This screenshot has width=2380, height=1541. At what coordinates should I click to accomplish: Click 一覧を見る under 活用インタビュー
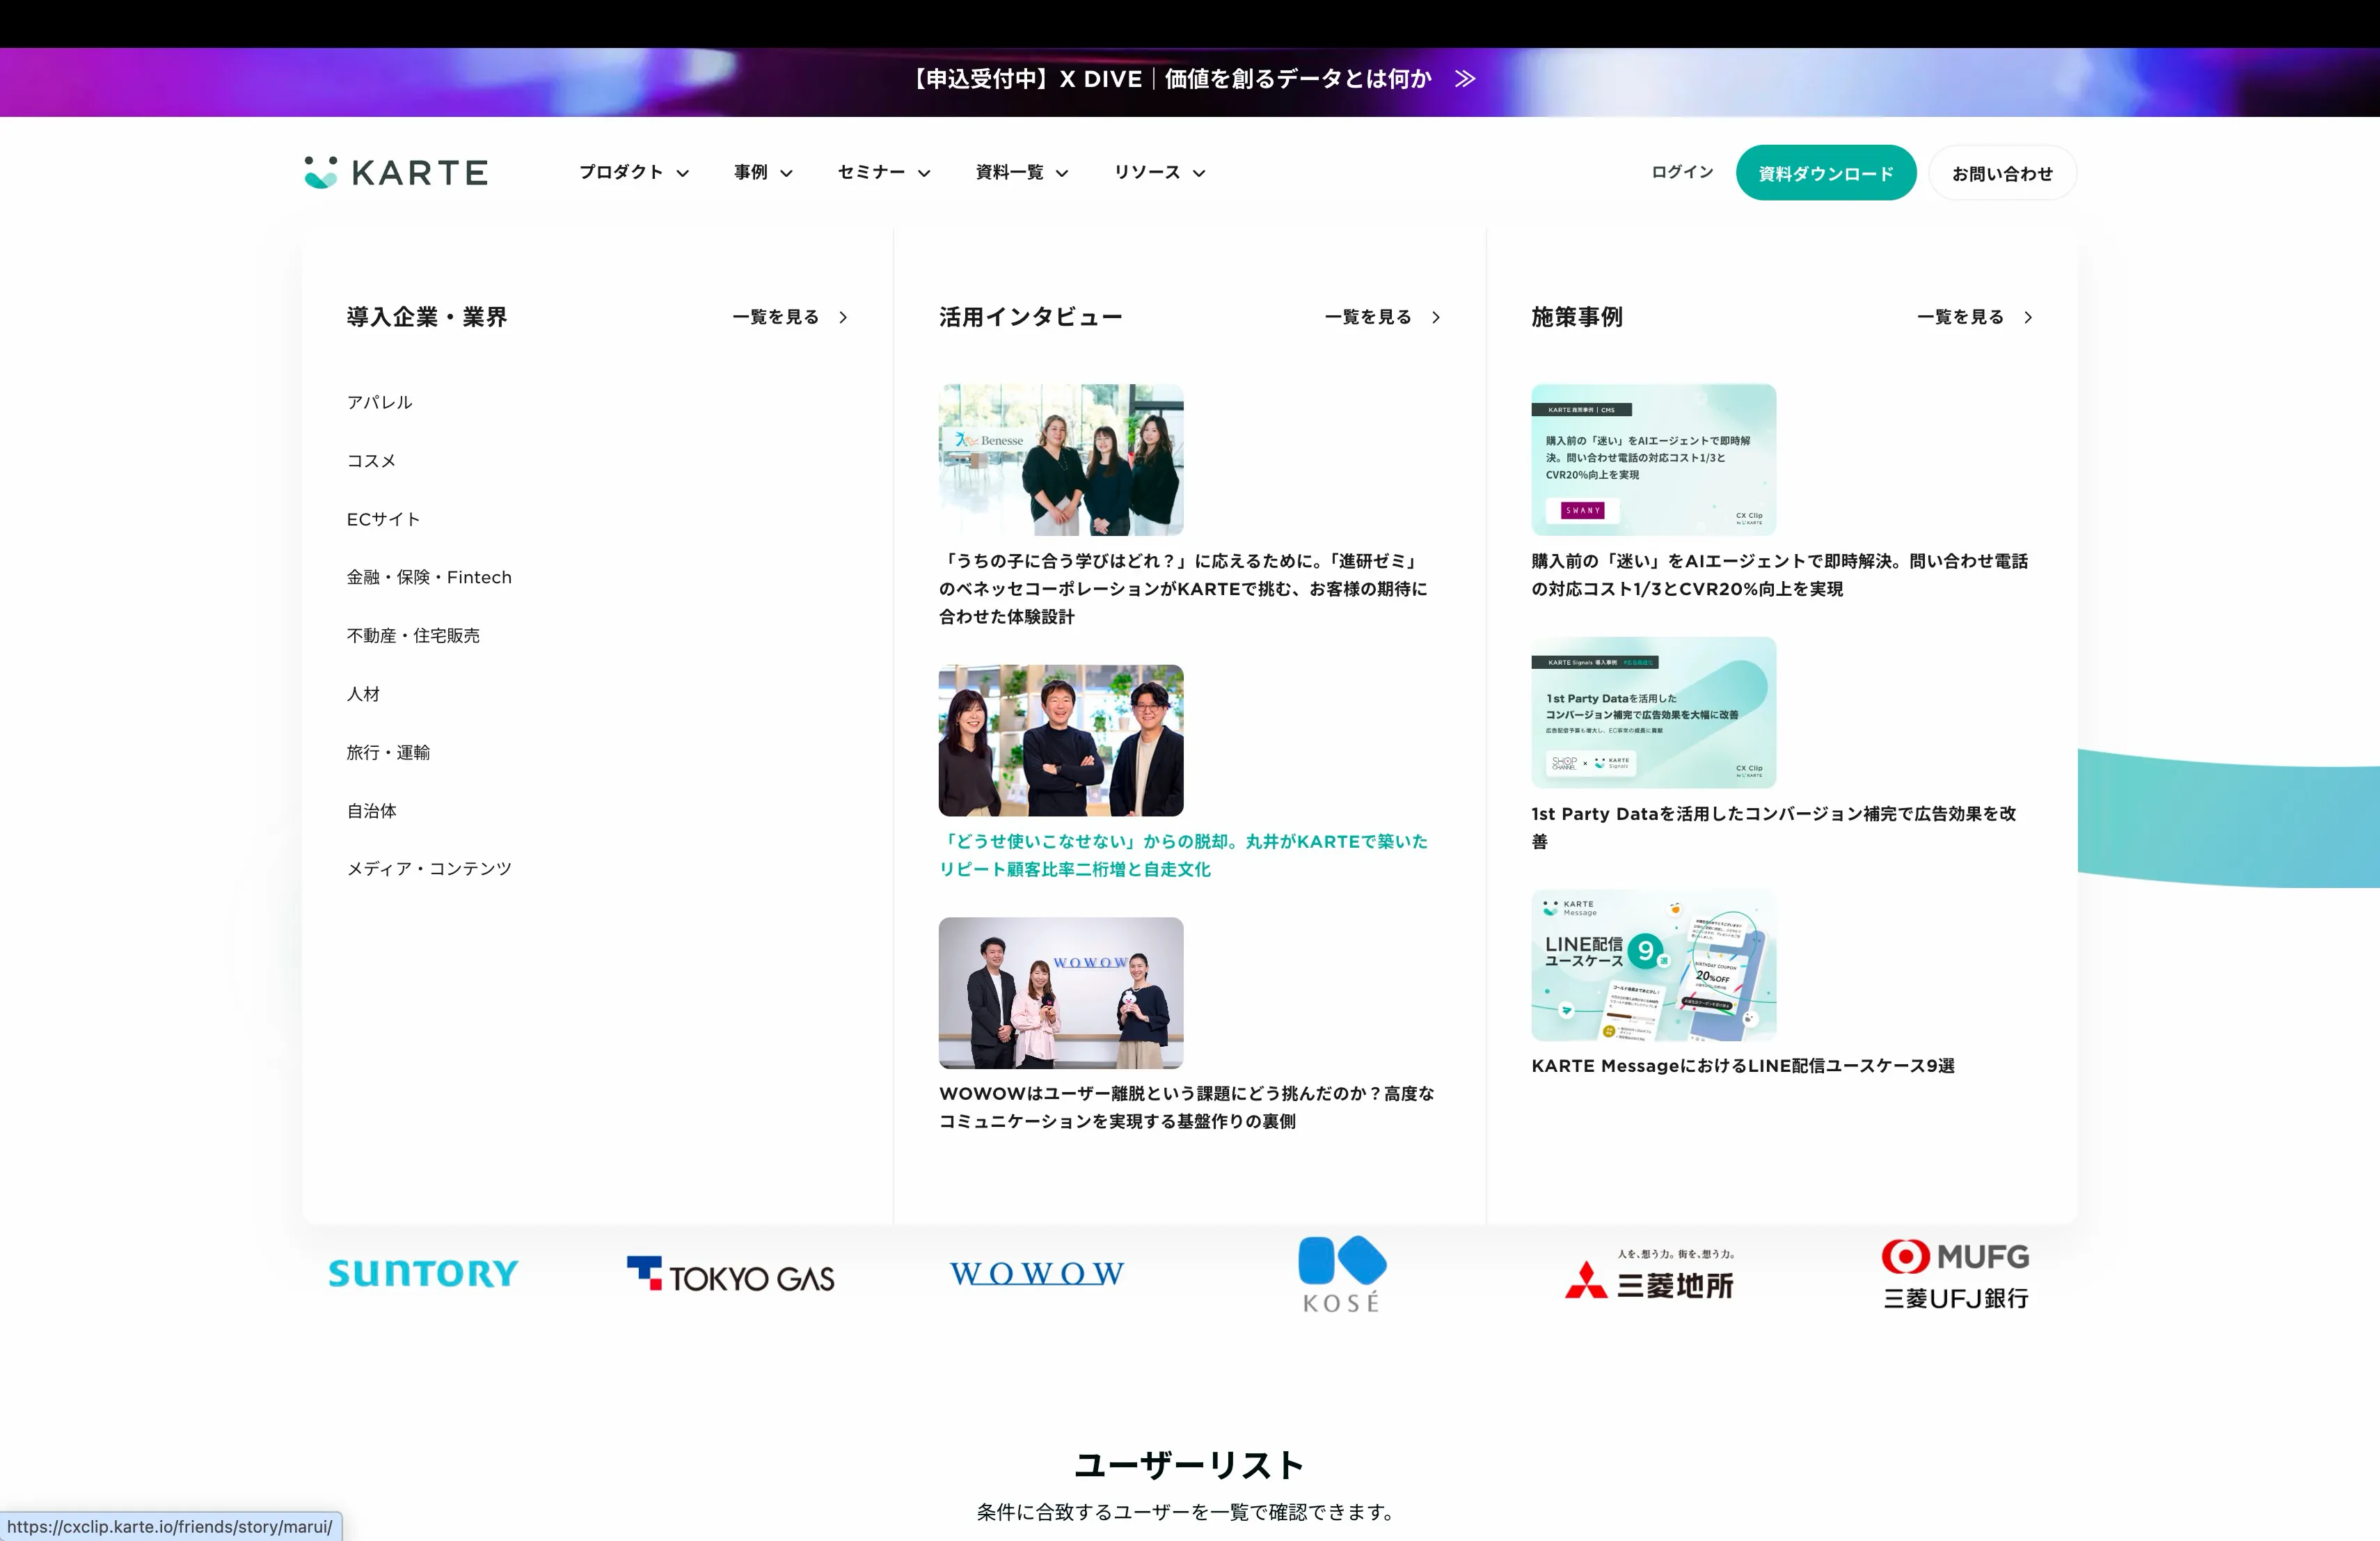point(1368,317)
